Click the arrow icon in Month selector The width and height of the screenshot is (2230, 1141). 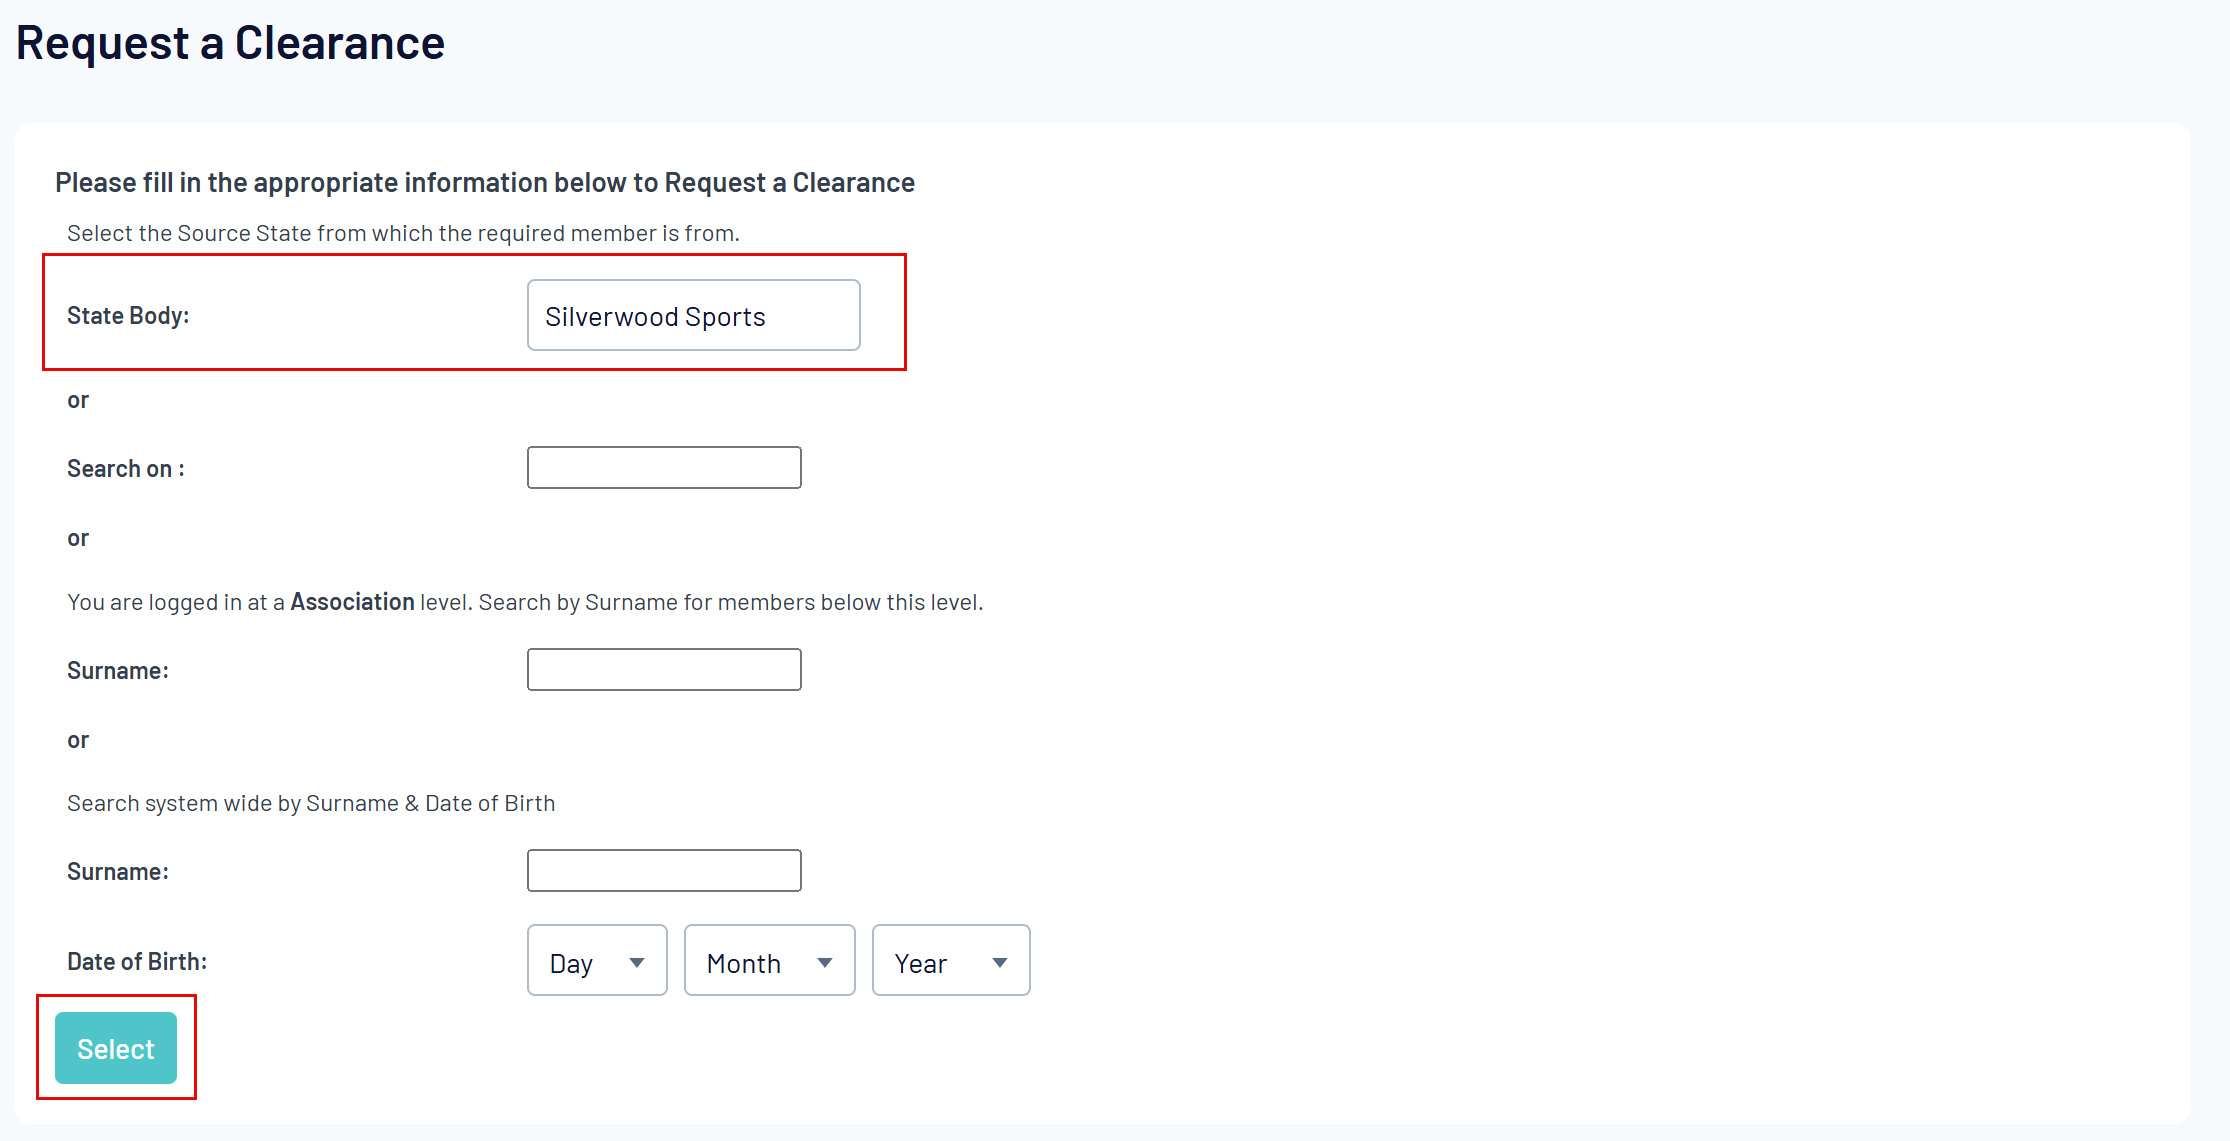click(x=825, y=963)
